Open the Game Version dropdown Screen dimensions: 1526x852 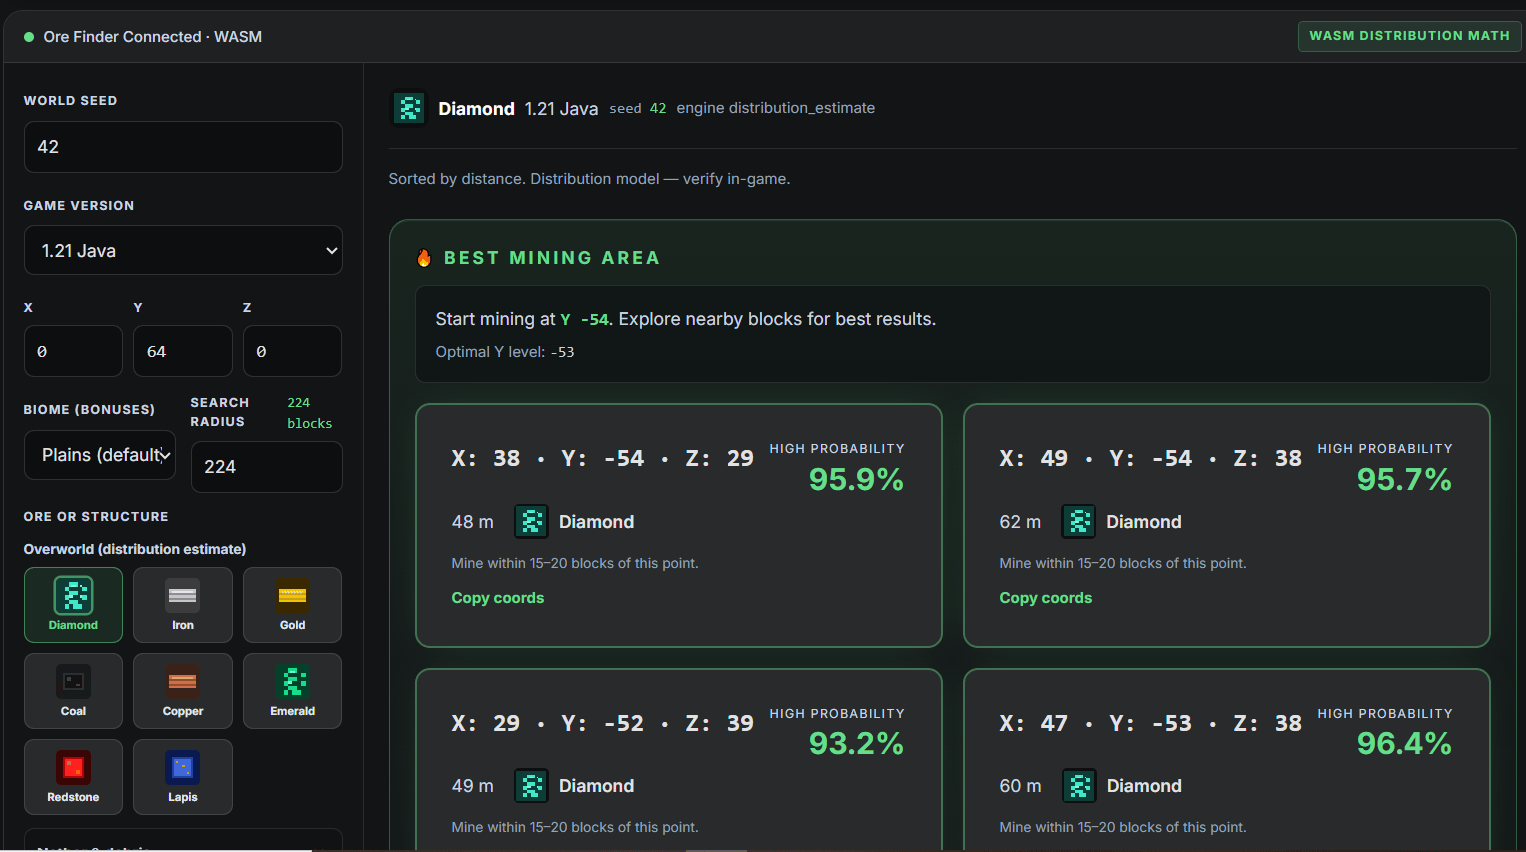tap(183, 250)
